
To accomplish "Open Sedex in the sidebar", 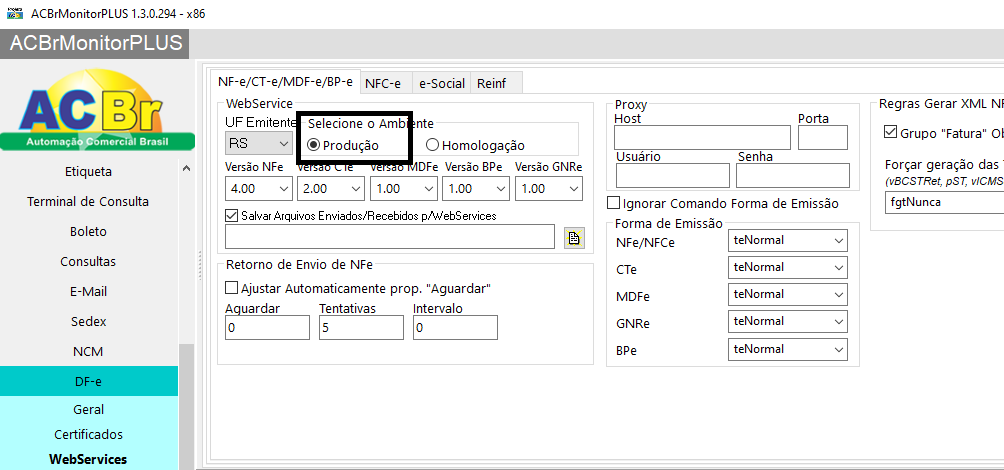I will click(x=88, y=322).
